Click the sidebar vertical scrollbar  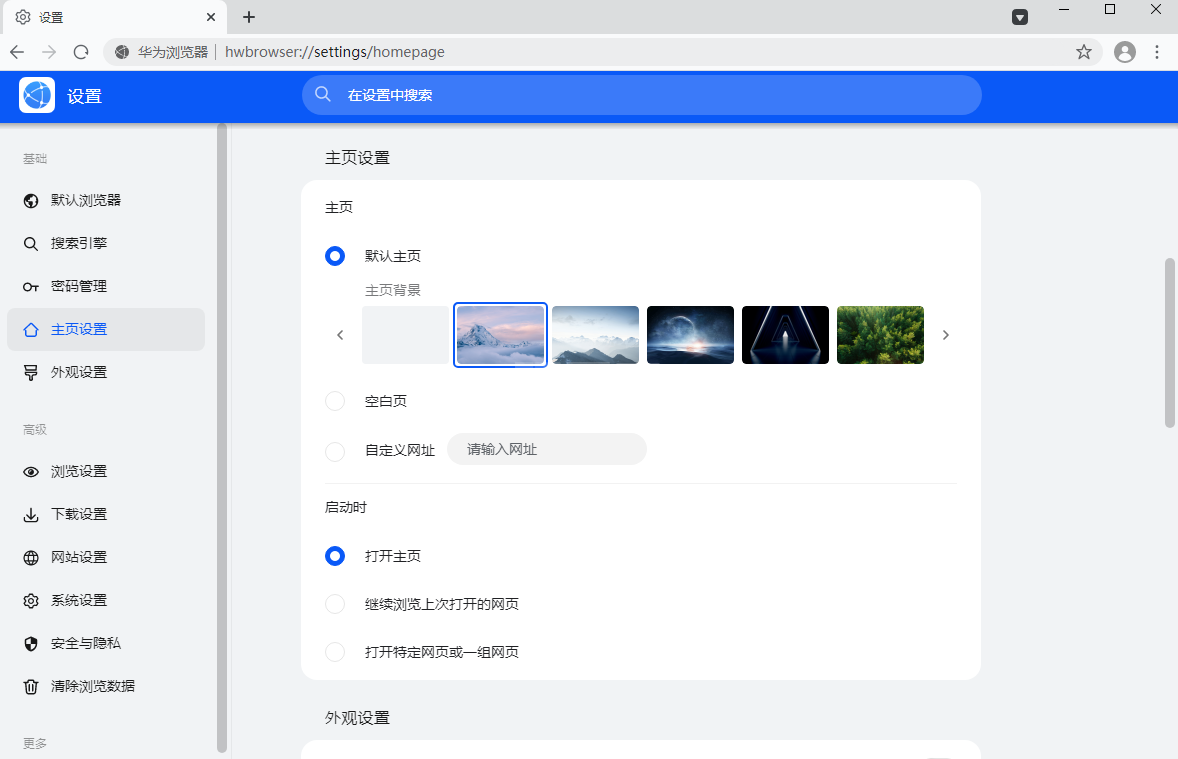(x=222, y=438)
